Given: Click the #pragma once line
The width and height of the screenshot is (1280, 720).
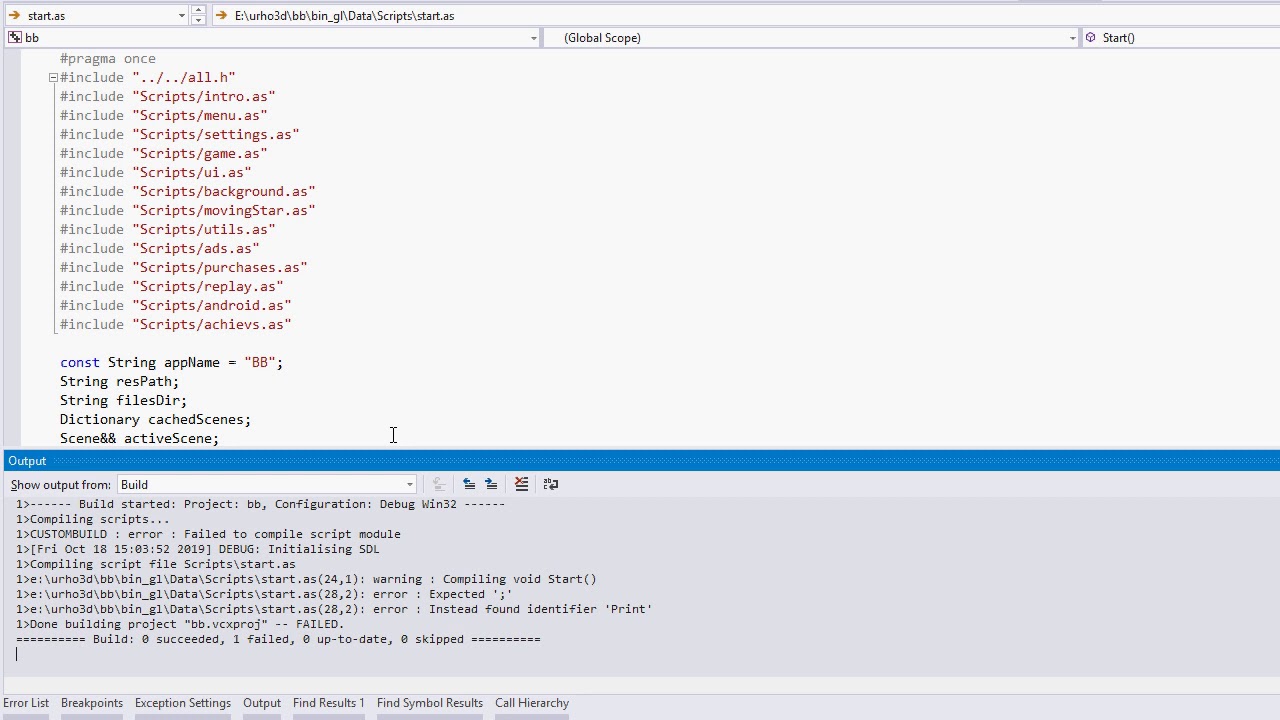Looking at the screenshot, I should 108,59.
